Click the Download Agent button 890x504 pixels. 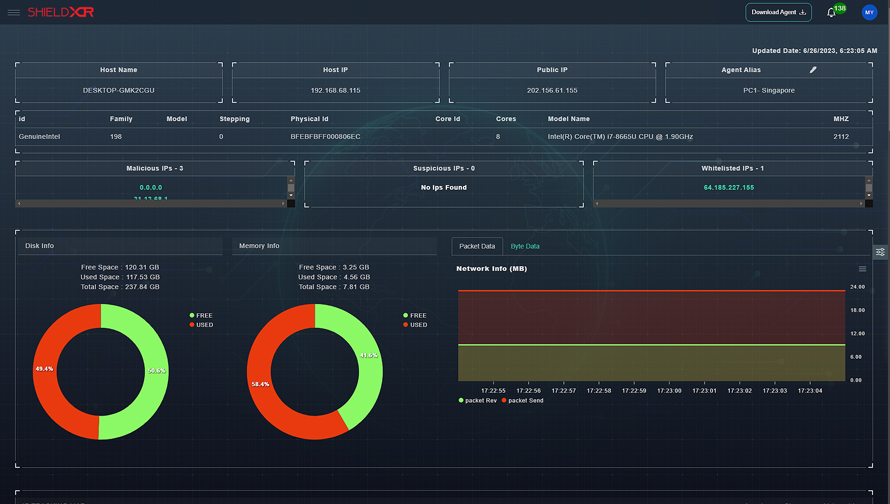(778, 12)
